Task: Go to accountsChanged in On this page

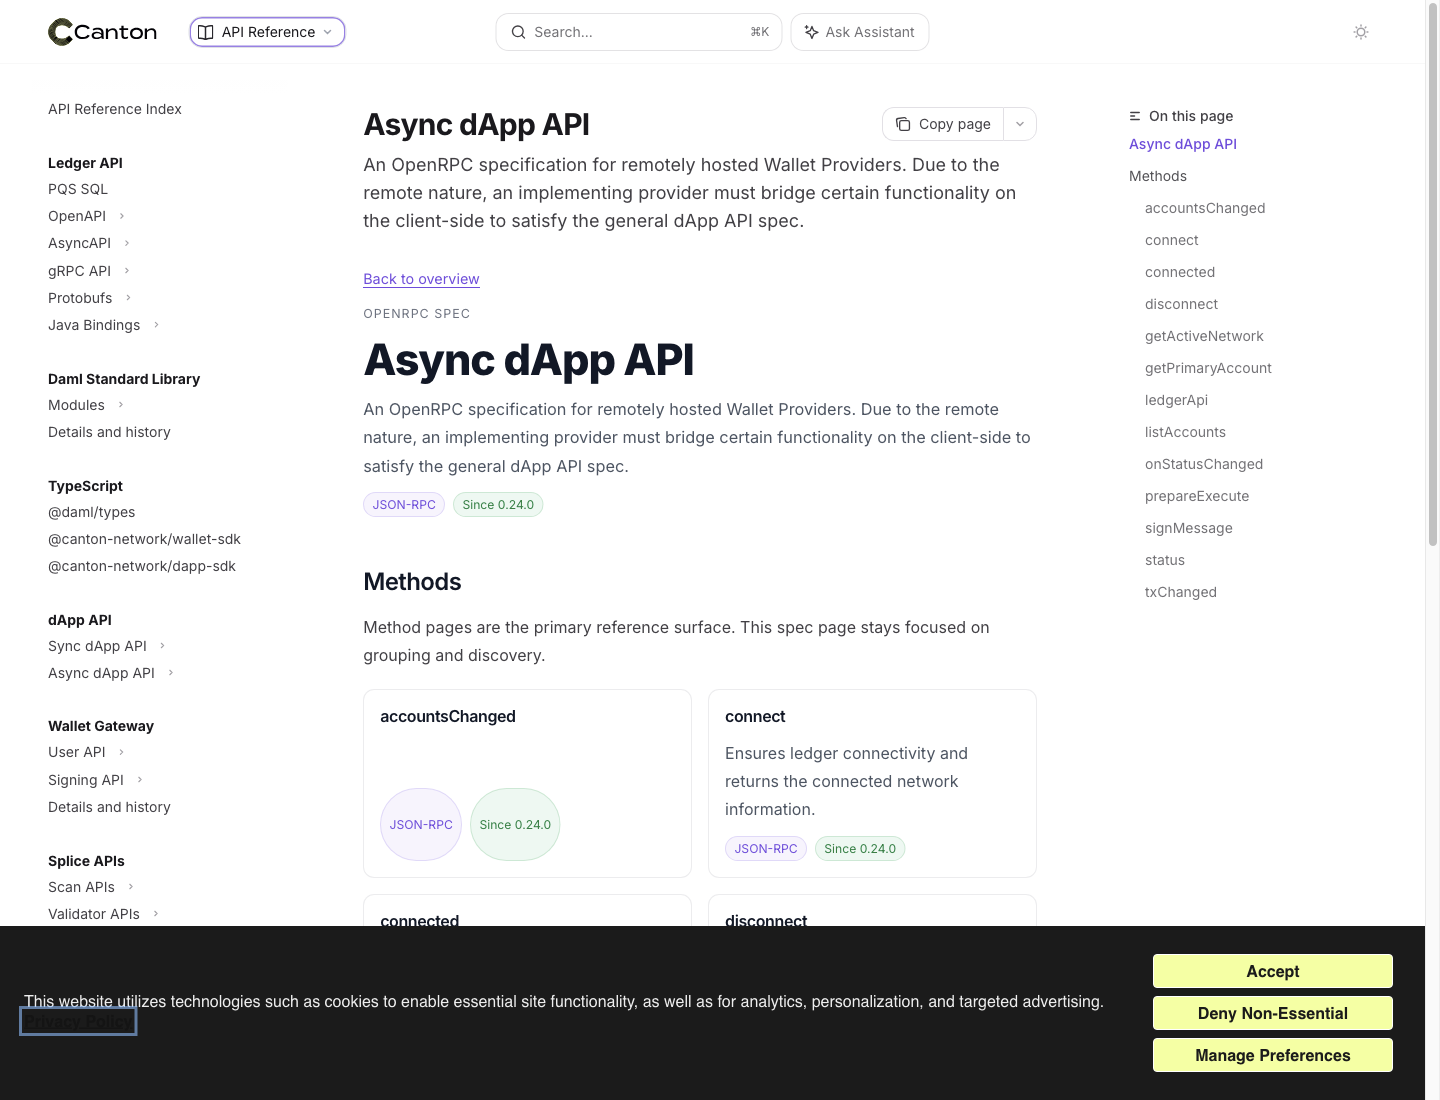Action: click(x=1205, y=208)
